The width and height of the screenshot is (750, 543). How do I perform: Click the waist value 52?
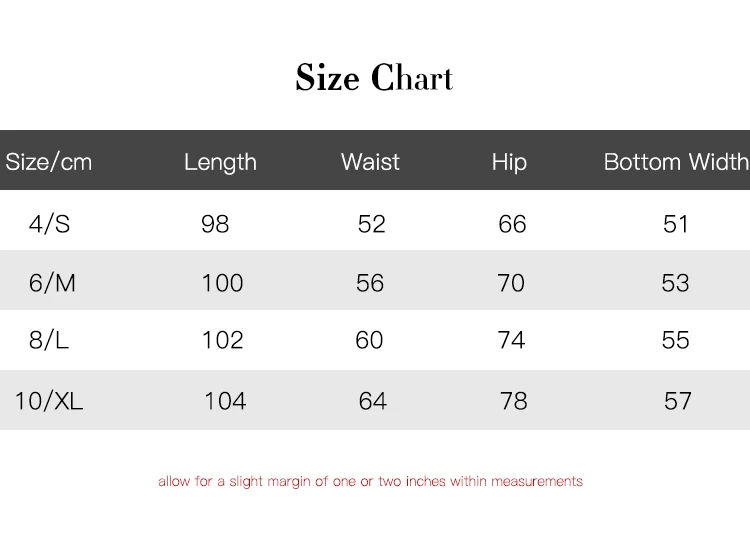371,224
